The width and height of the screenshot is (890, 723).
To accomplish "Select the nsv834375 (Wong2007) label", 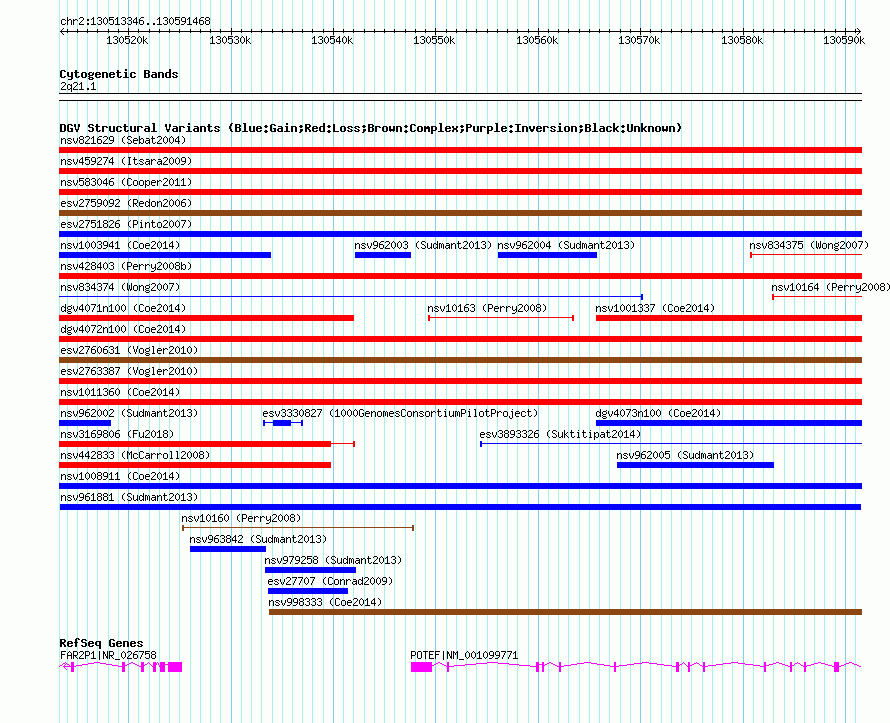I will click(809, 245).
